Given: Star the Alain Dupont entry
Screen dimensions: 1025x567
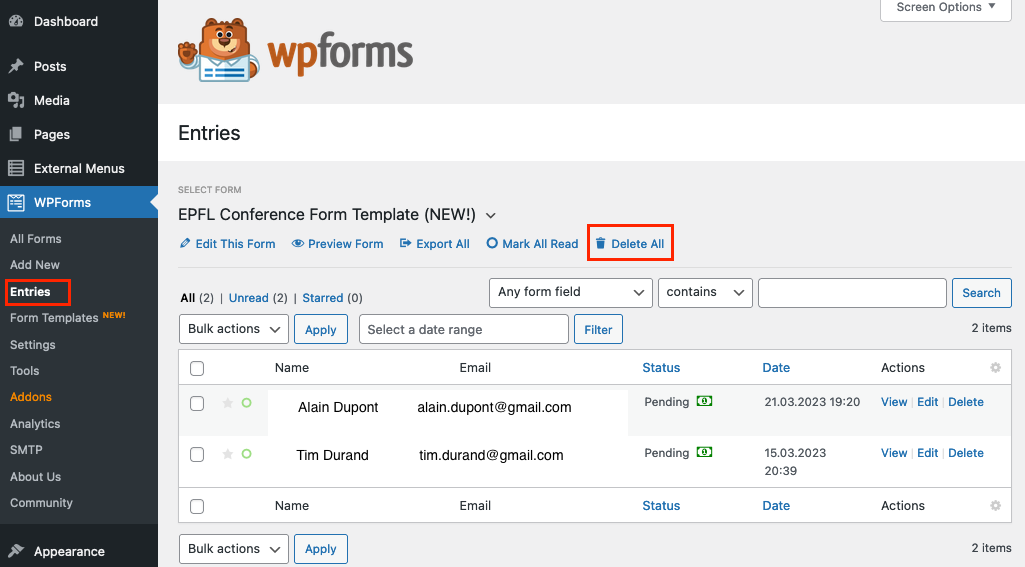Looking at the screenshot, I should click(227, 403).
